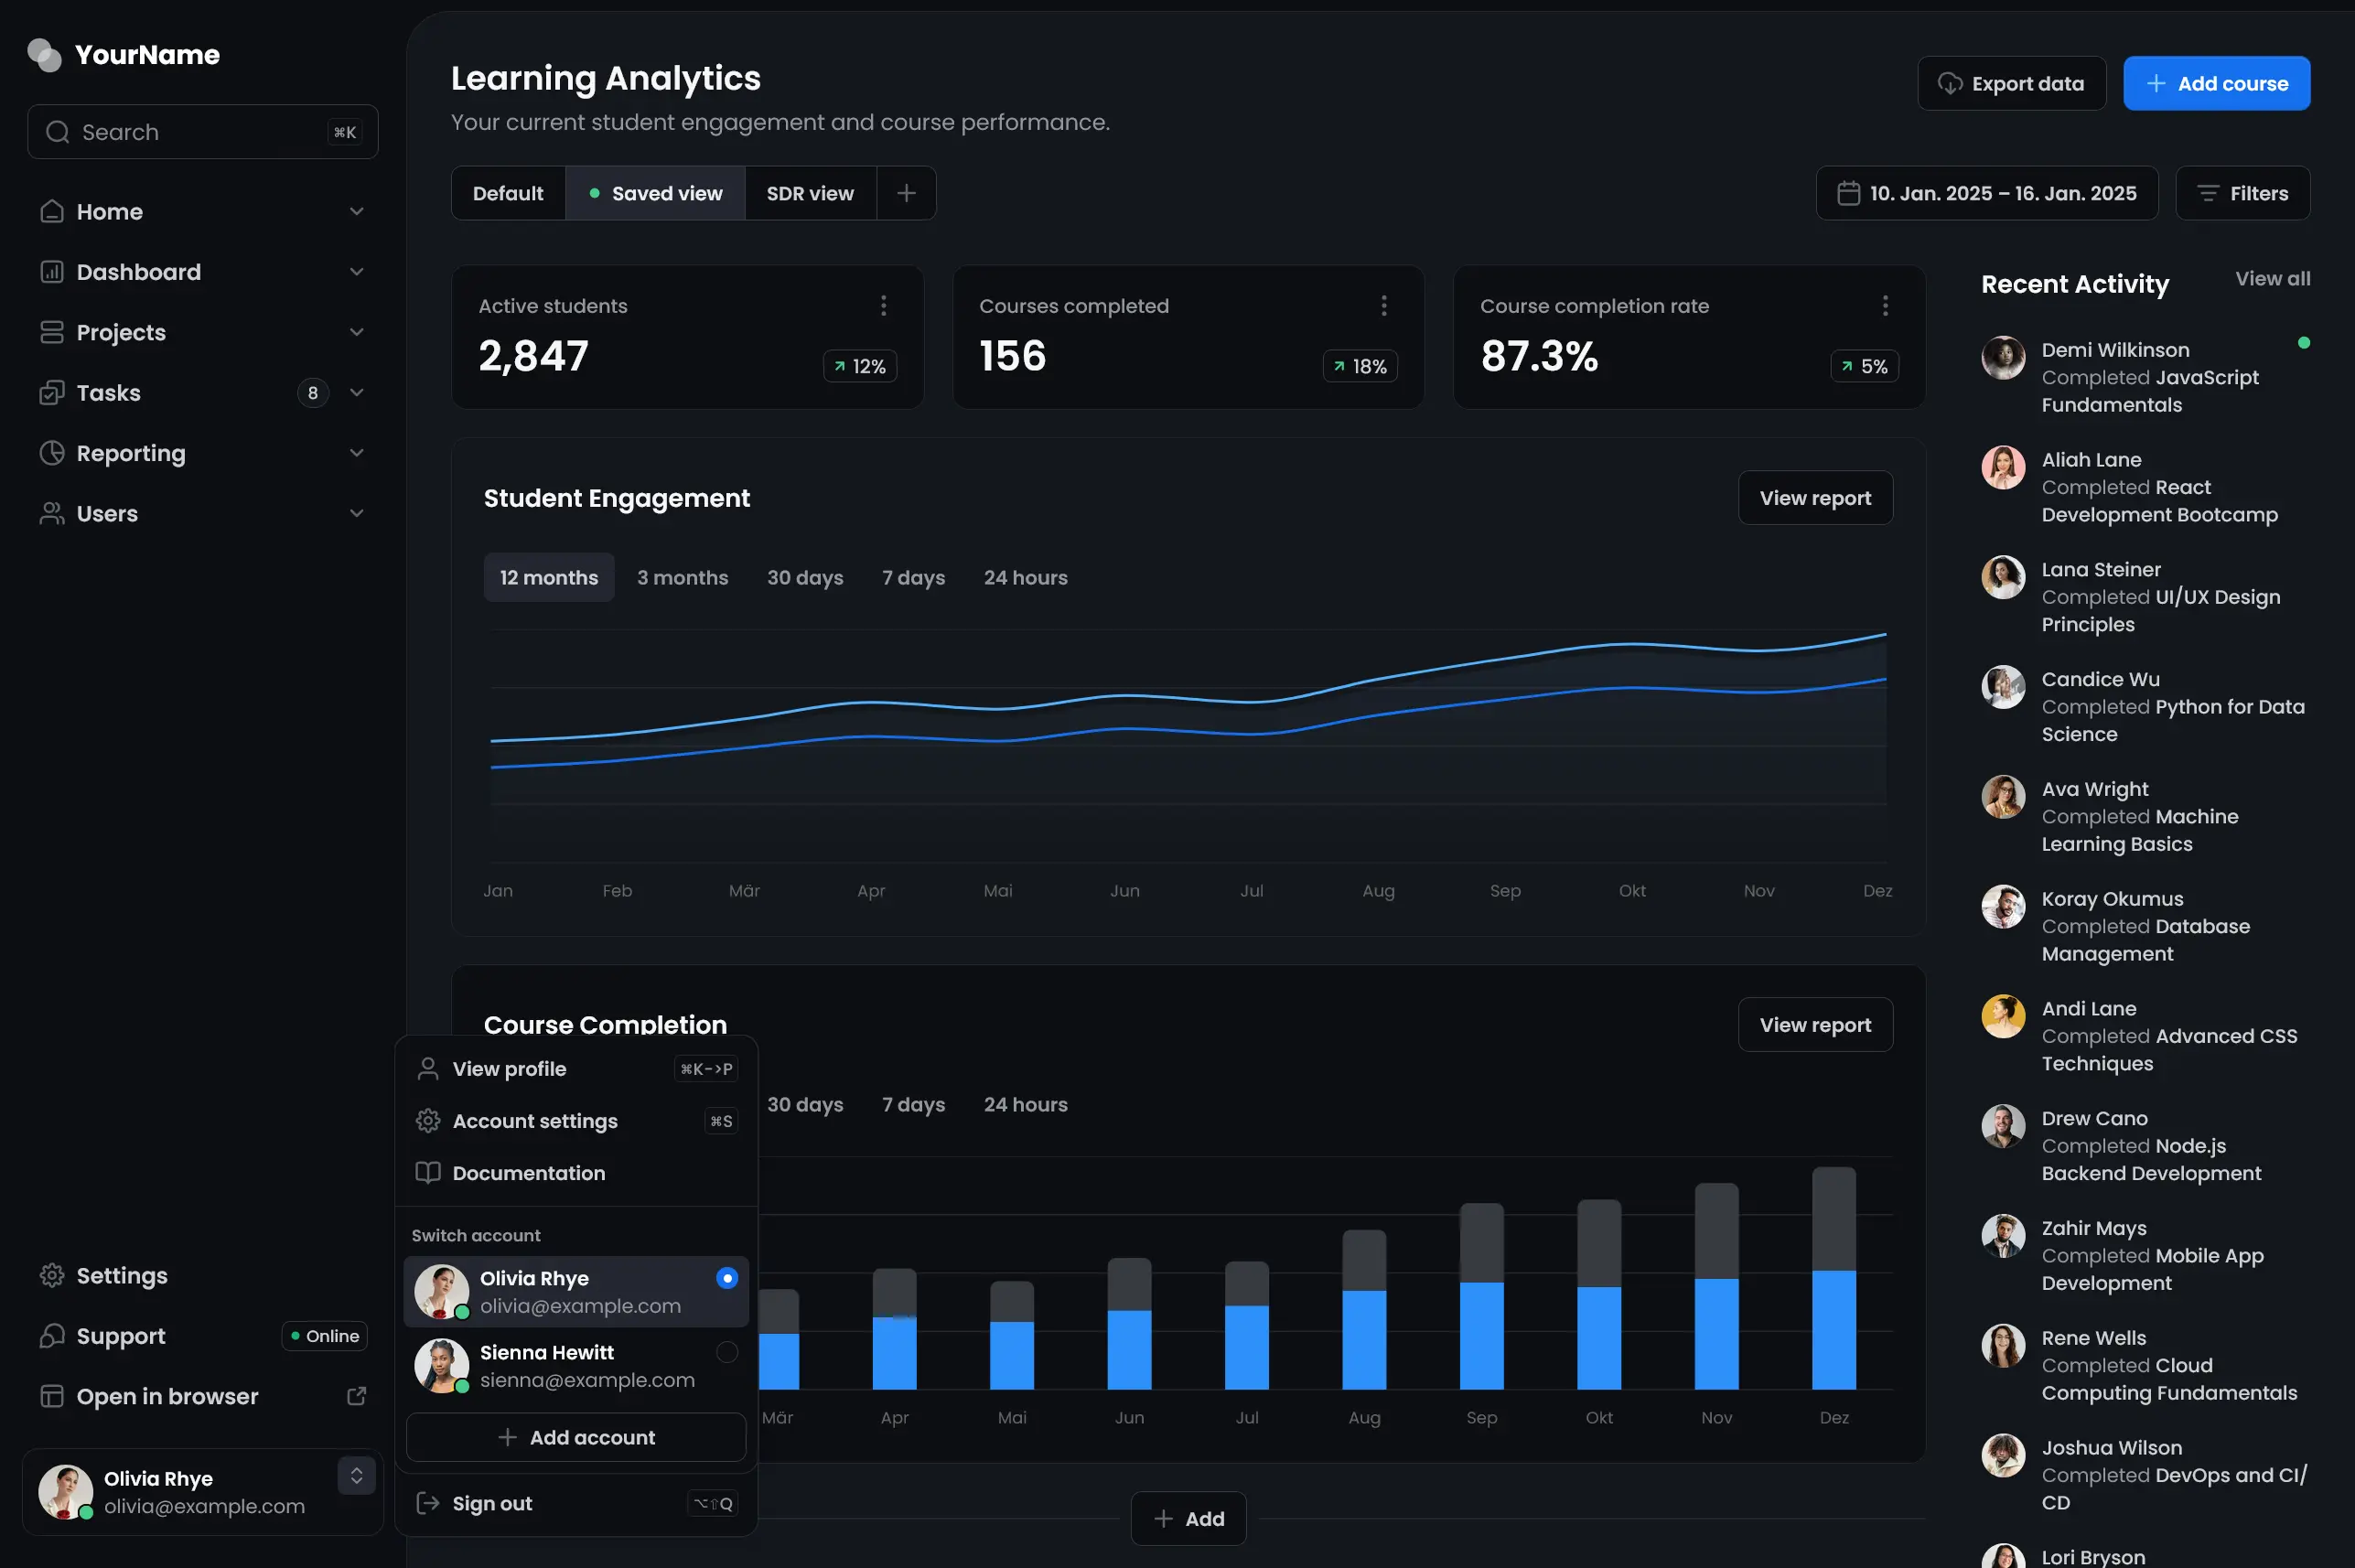Image resolution: width=2355 pixels, height=1568 pixels.
Task: Open Courses completed options menu icon
Action: click(1384, 306)
